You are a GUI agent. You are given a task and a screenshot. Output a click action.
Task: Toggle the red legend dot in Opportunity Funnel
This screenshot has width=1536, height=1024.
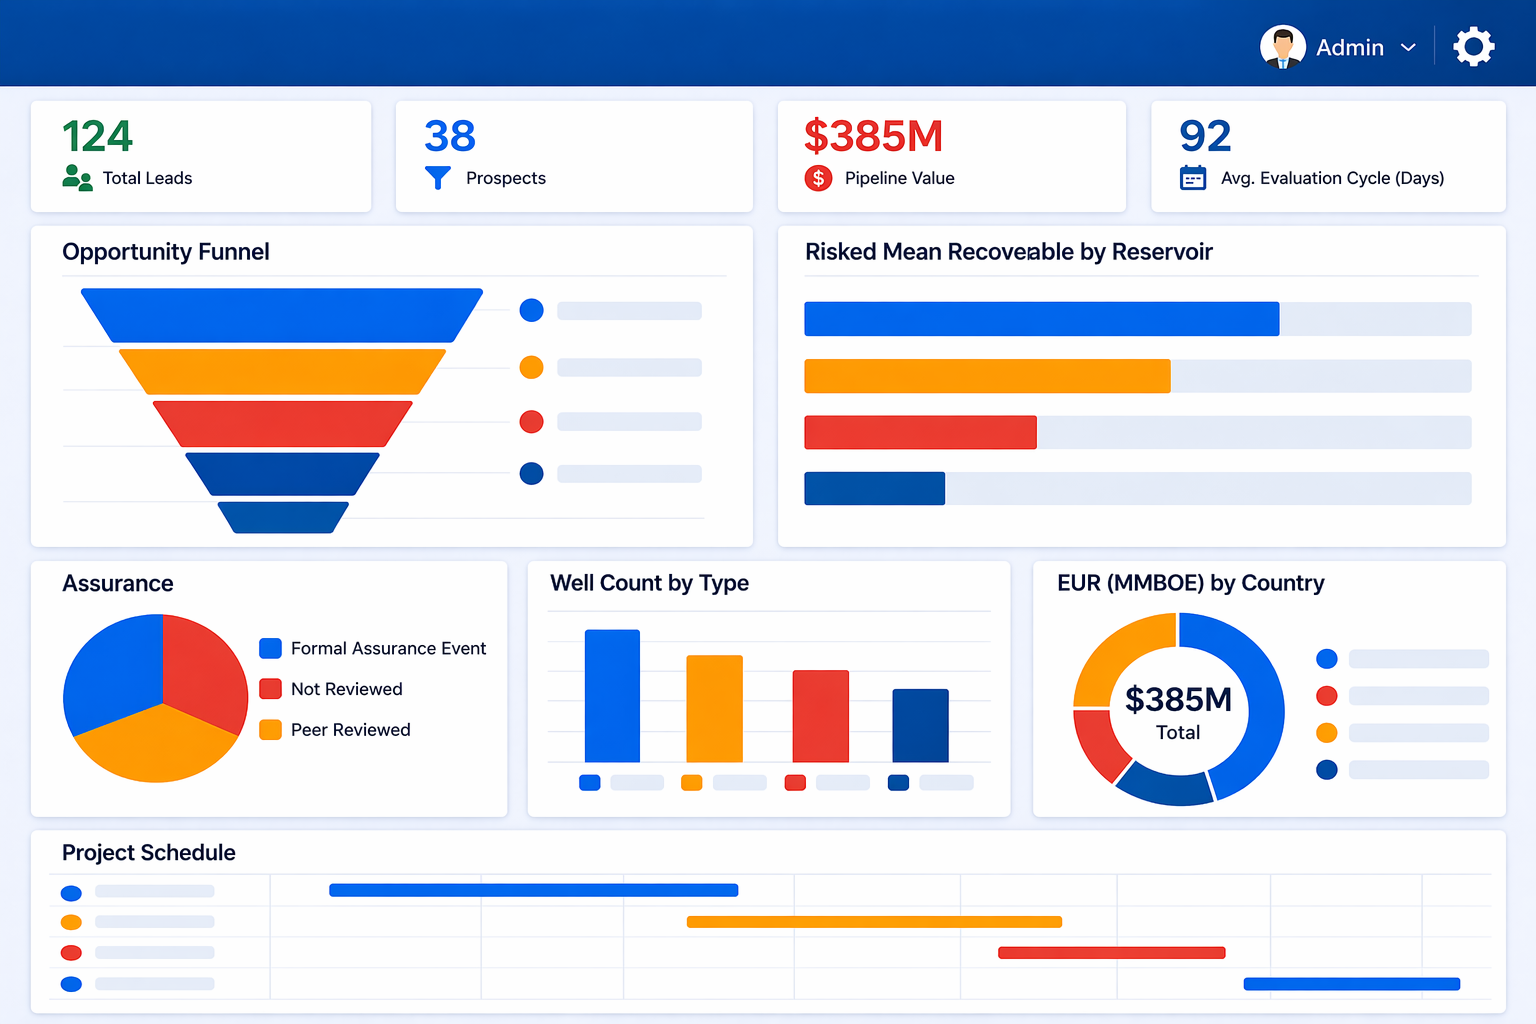click(531, 422)
